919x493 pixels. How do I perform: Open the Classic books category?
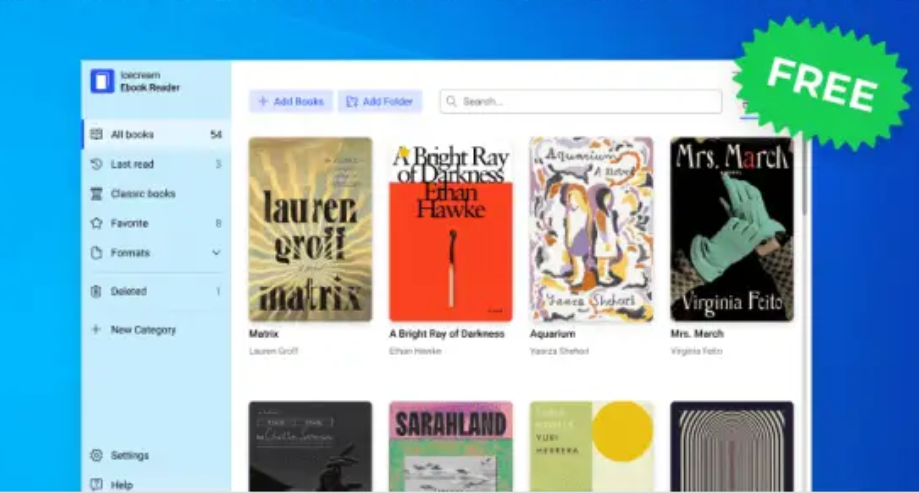point(156,193)
